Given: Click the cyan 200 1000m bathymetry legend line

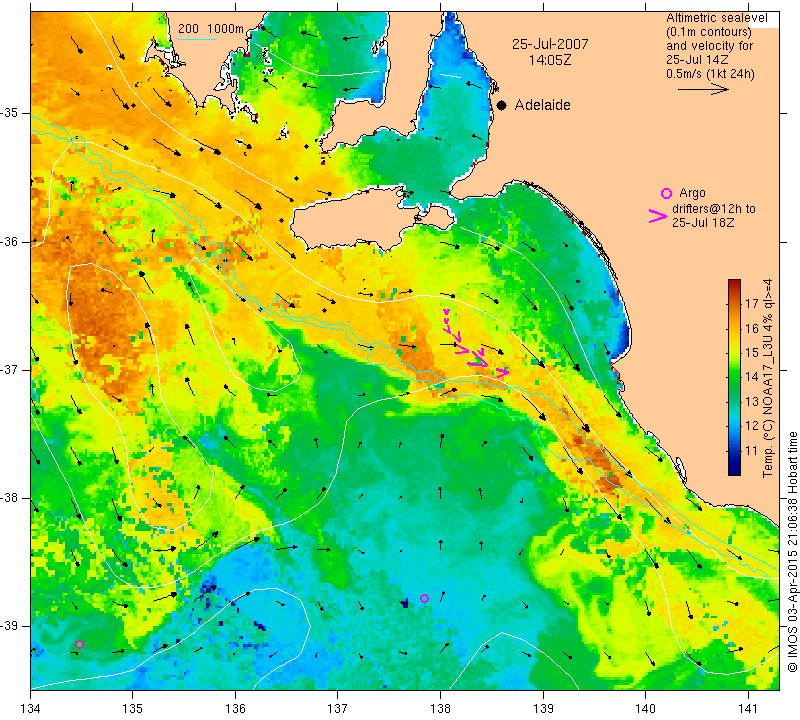Looking at the screenshot, I should [196, 39].
